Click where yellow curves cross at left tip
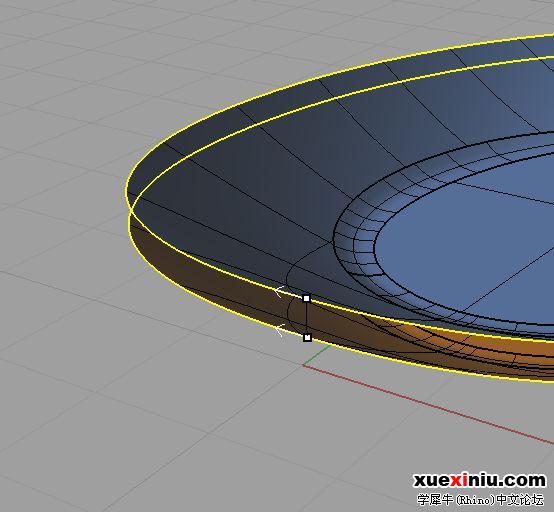Viewport: 554px width, 512px height. click(x=131, y=211)
